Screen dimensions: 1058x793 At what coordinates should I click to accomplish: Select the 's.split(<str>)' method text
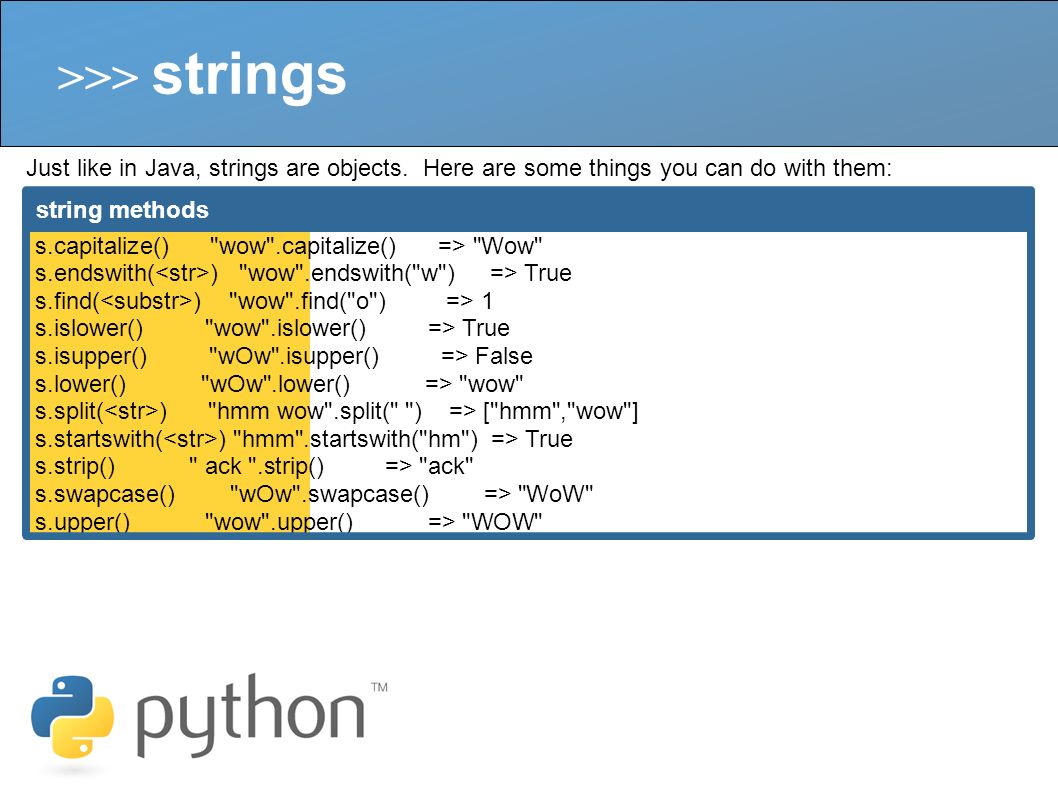[x=101, y=411]
